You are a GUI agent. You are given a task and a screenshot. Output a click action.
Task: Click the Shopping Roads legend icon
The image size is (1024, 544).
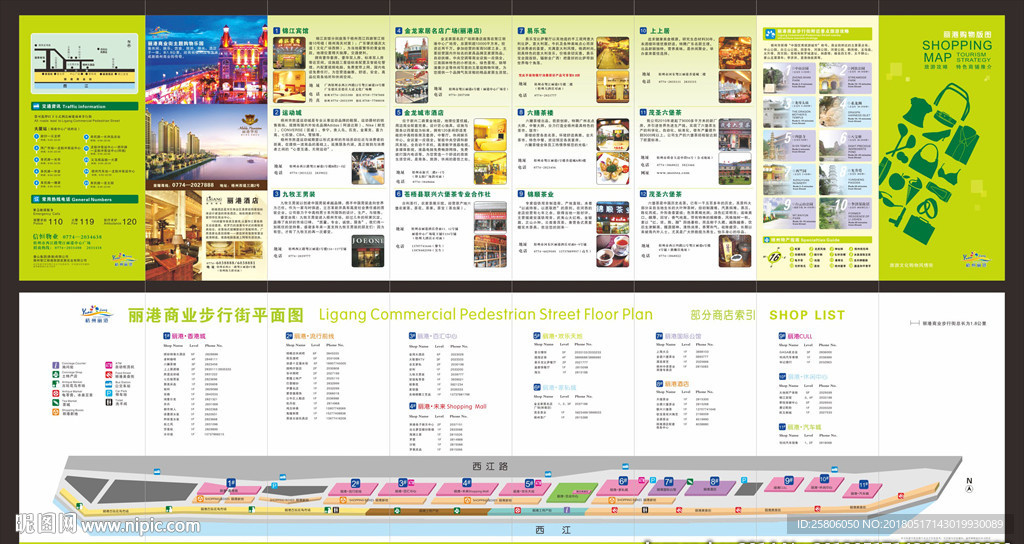[57, 411]
